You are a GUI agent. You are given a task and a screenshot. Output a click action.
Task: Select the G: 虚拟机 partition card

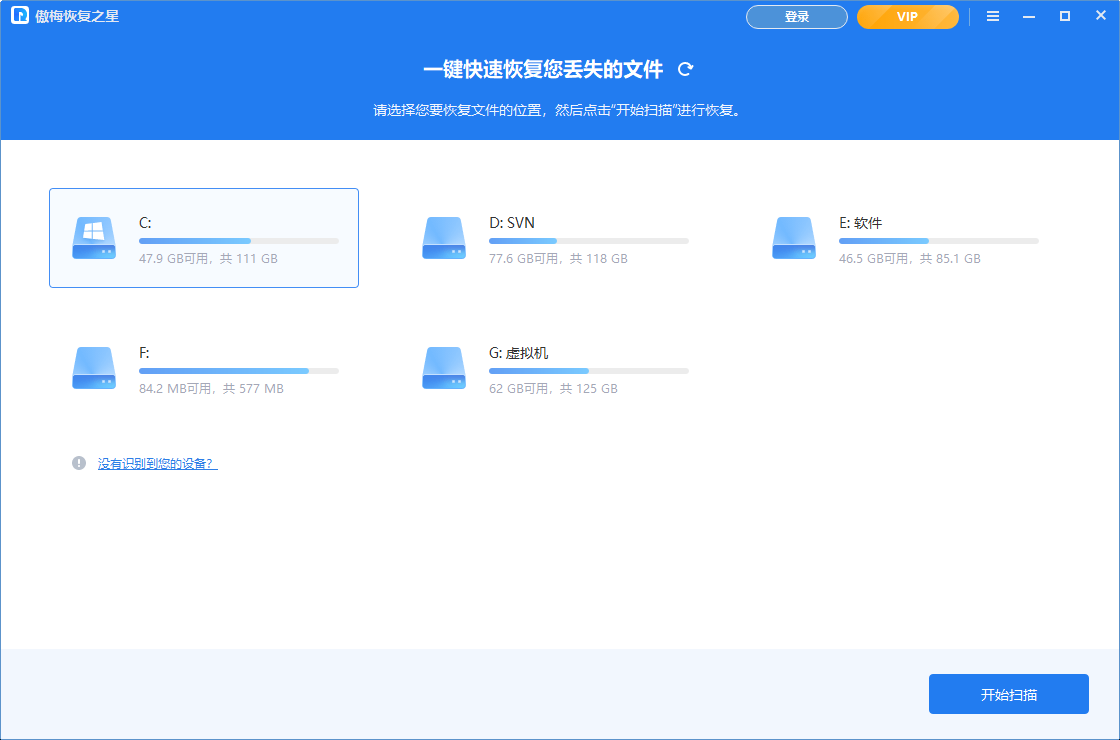pyautogui.click(x=553, y=368)
